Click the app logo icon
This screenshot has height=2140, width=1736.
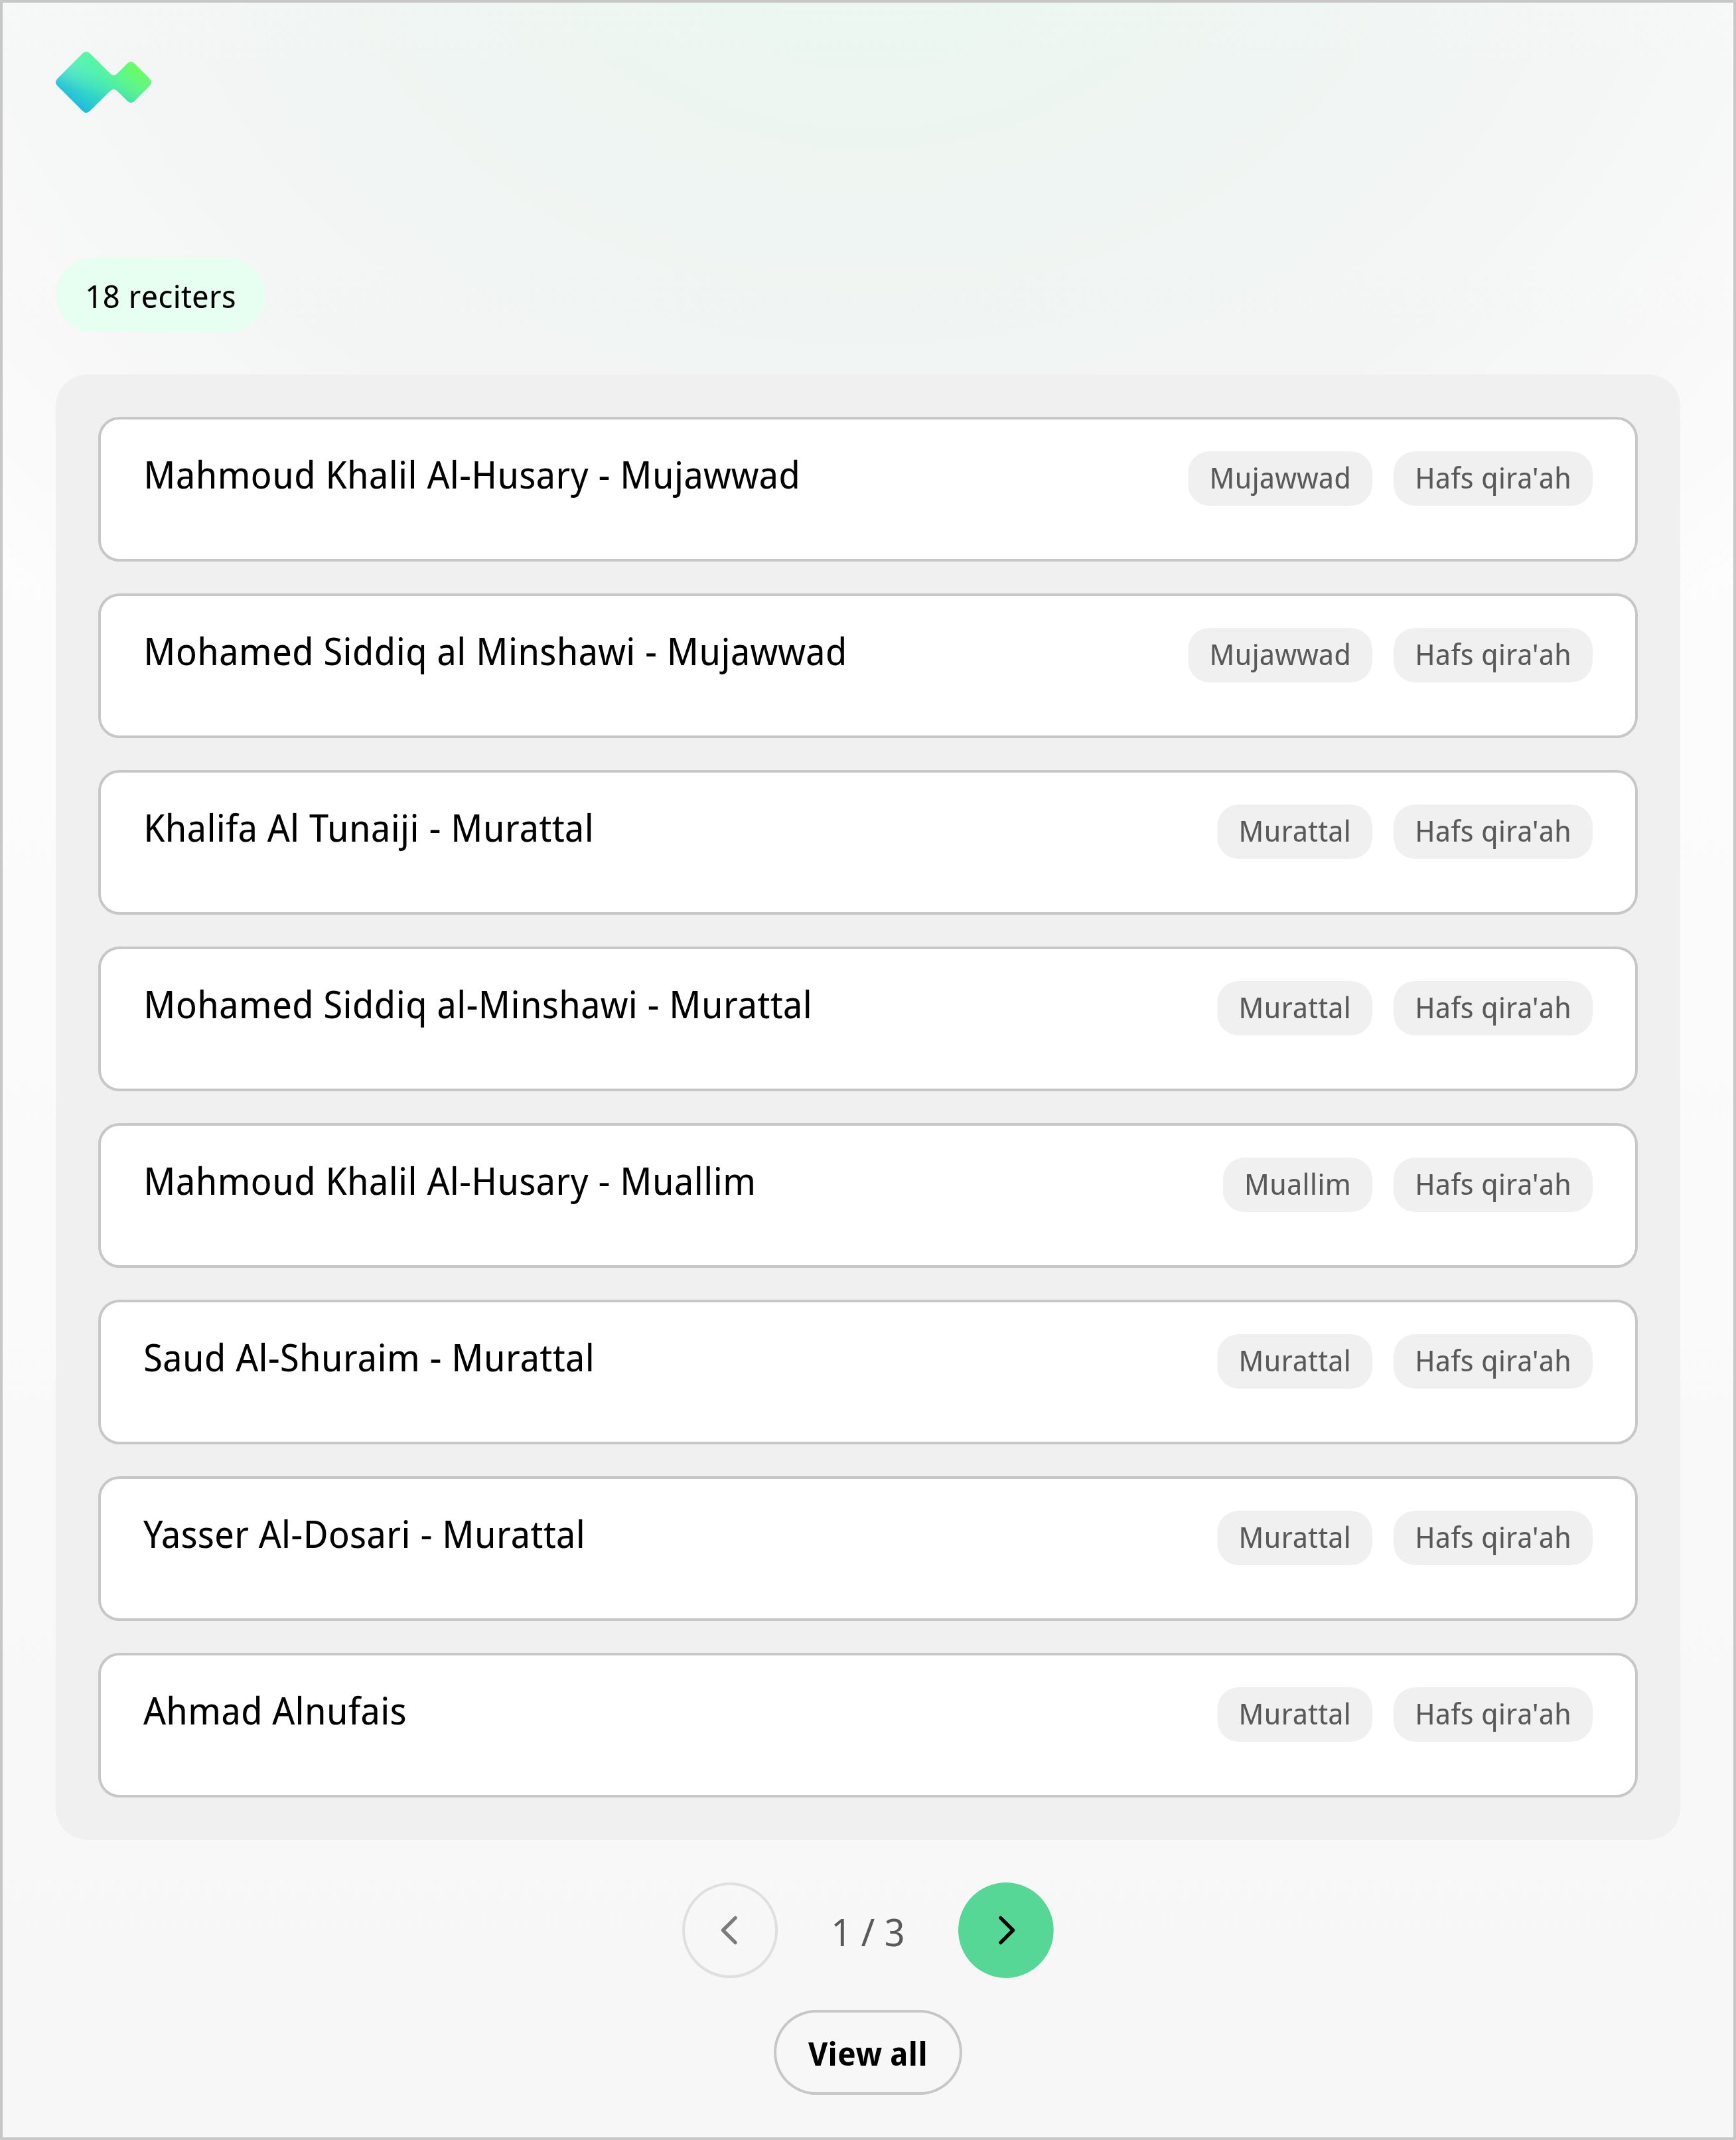click(103, 82)
